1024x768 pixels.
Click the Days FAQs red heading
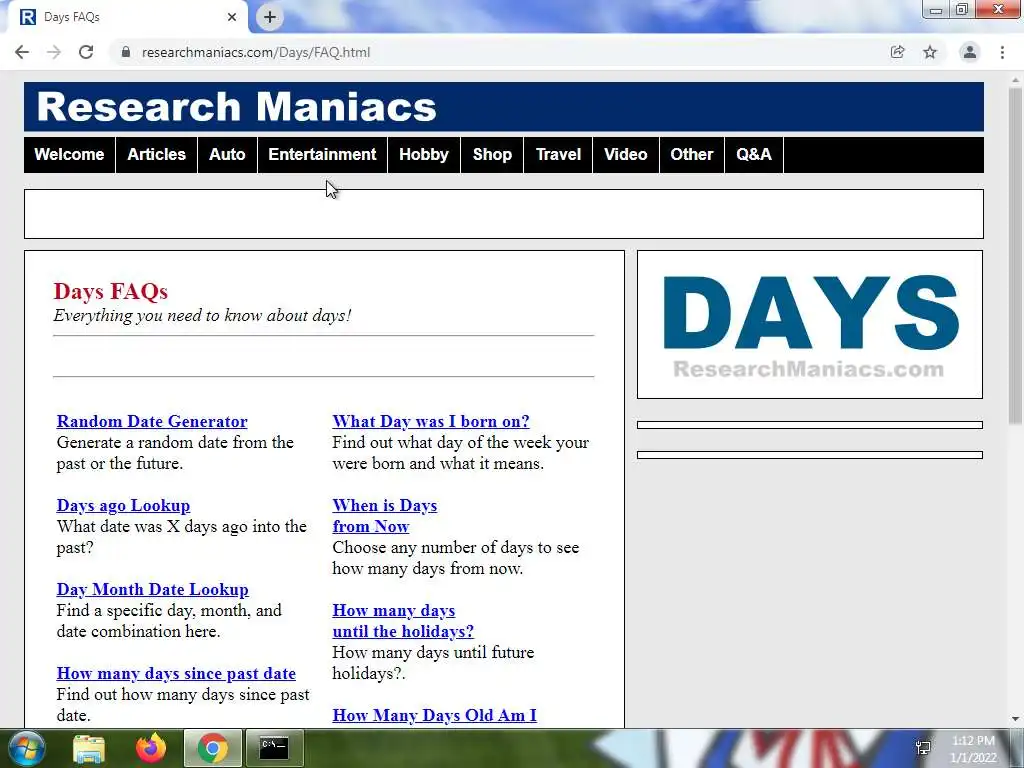pos(110,291)
